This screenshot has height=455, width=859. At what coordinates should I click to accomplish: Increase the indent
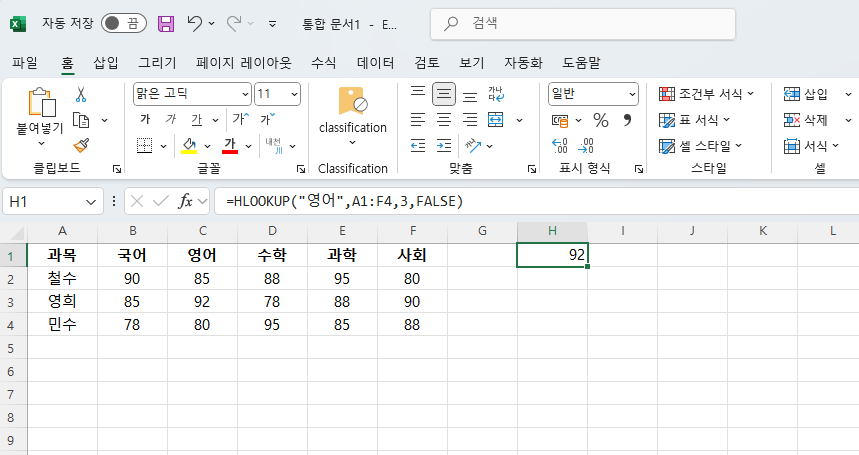[444, 146]
